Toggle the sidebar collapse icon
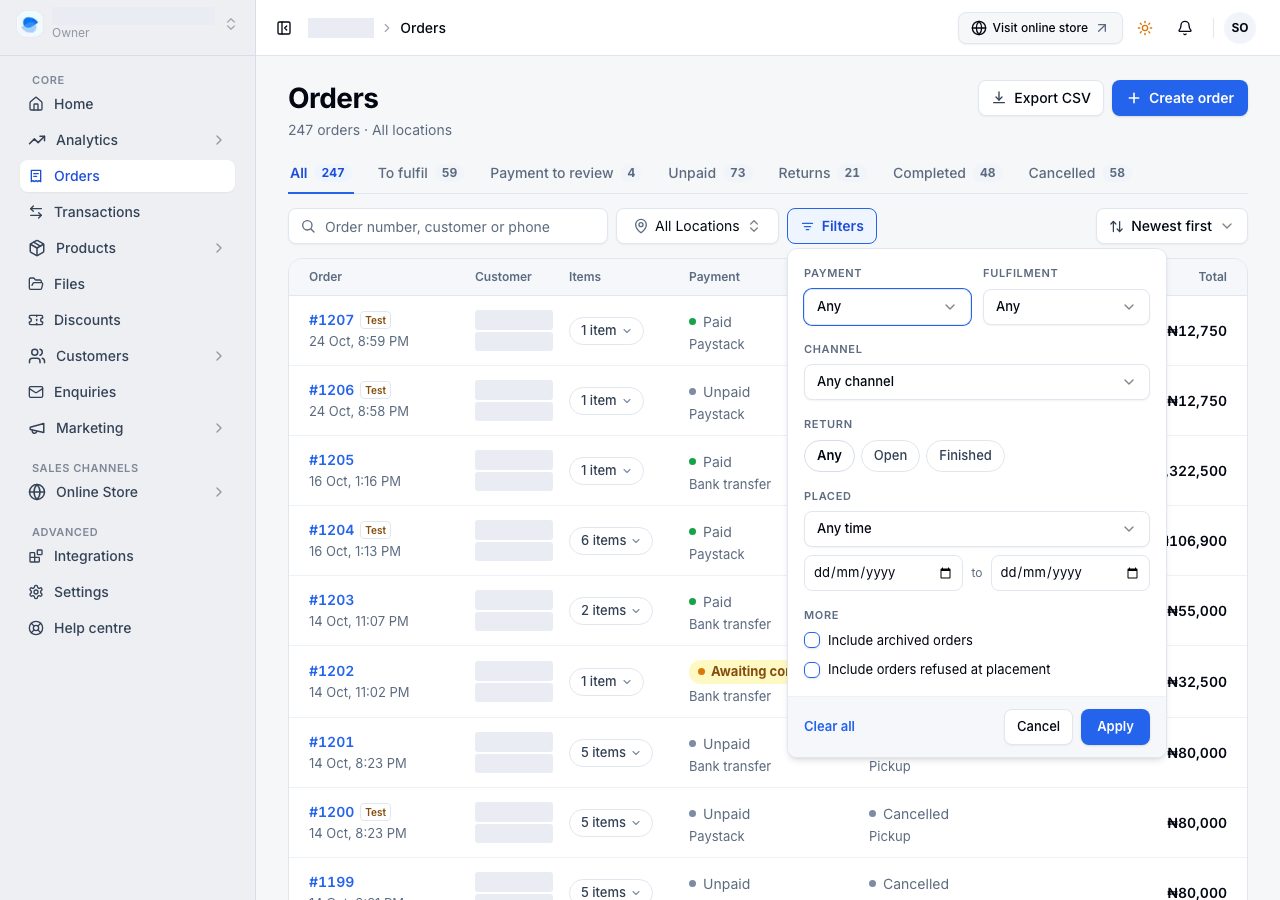 point(284,28)
